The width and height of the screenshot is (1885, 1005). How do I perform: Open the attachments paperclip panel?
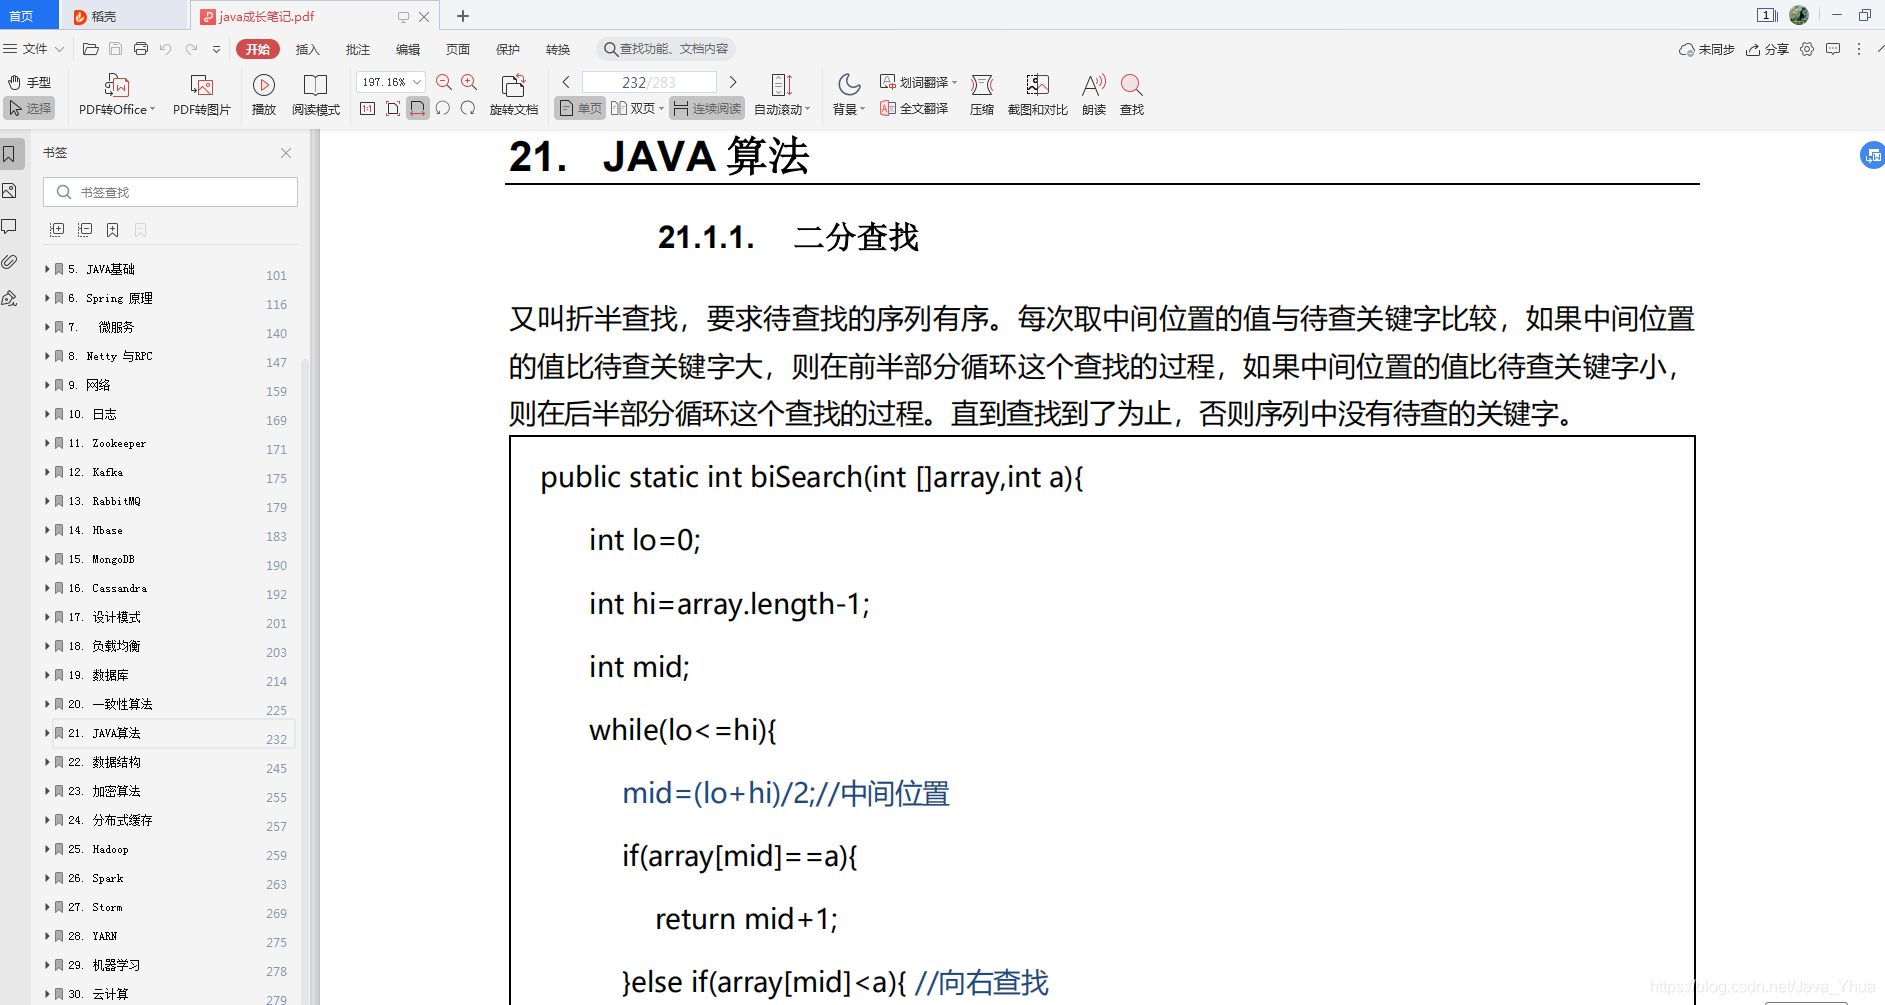tap(10, 262)
